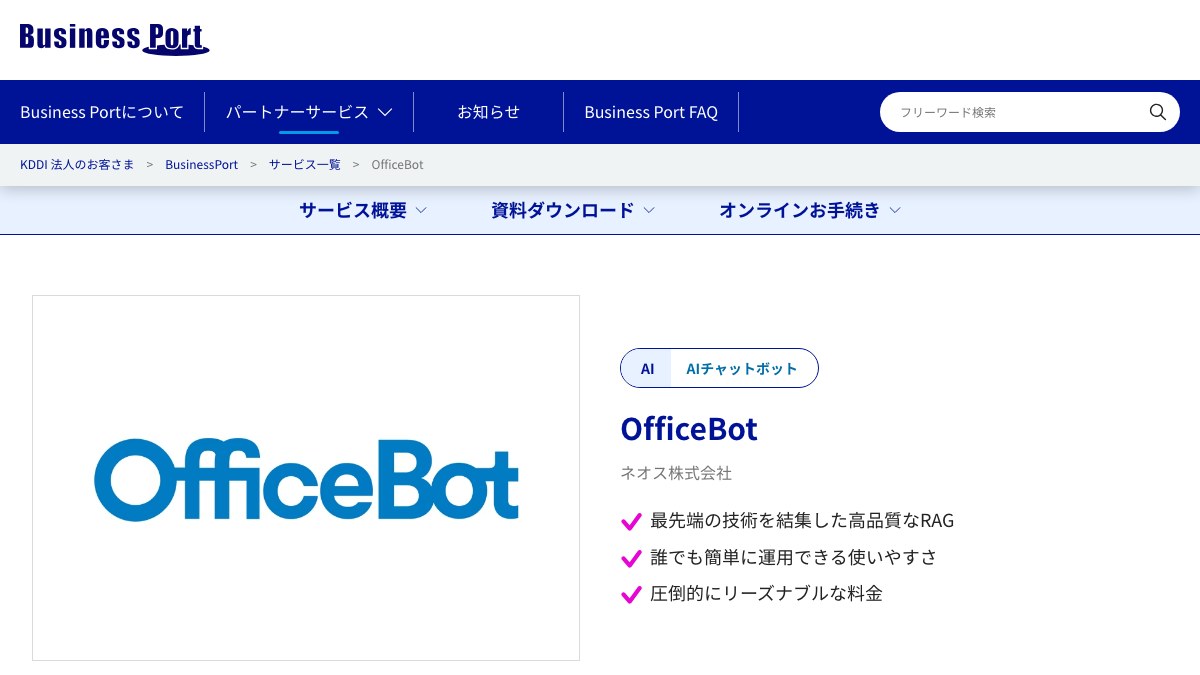Expand the 資料ダウンロード chevron
The width and height of the screenshot is (1200, 675).
[x=649, y=210]
